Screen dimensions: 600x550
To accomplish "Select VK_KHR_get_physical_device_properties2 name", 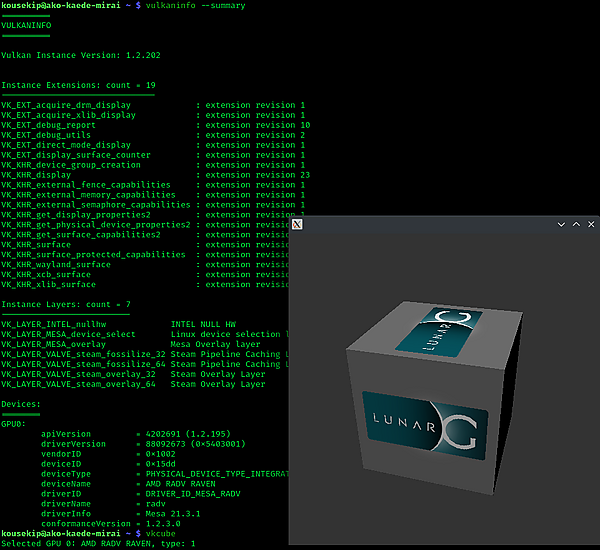I will point(96,224).
